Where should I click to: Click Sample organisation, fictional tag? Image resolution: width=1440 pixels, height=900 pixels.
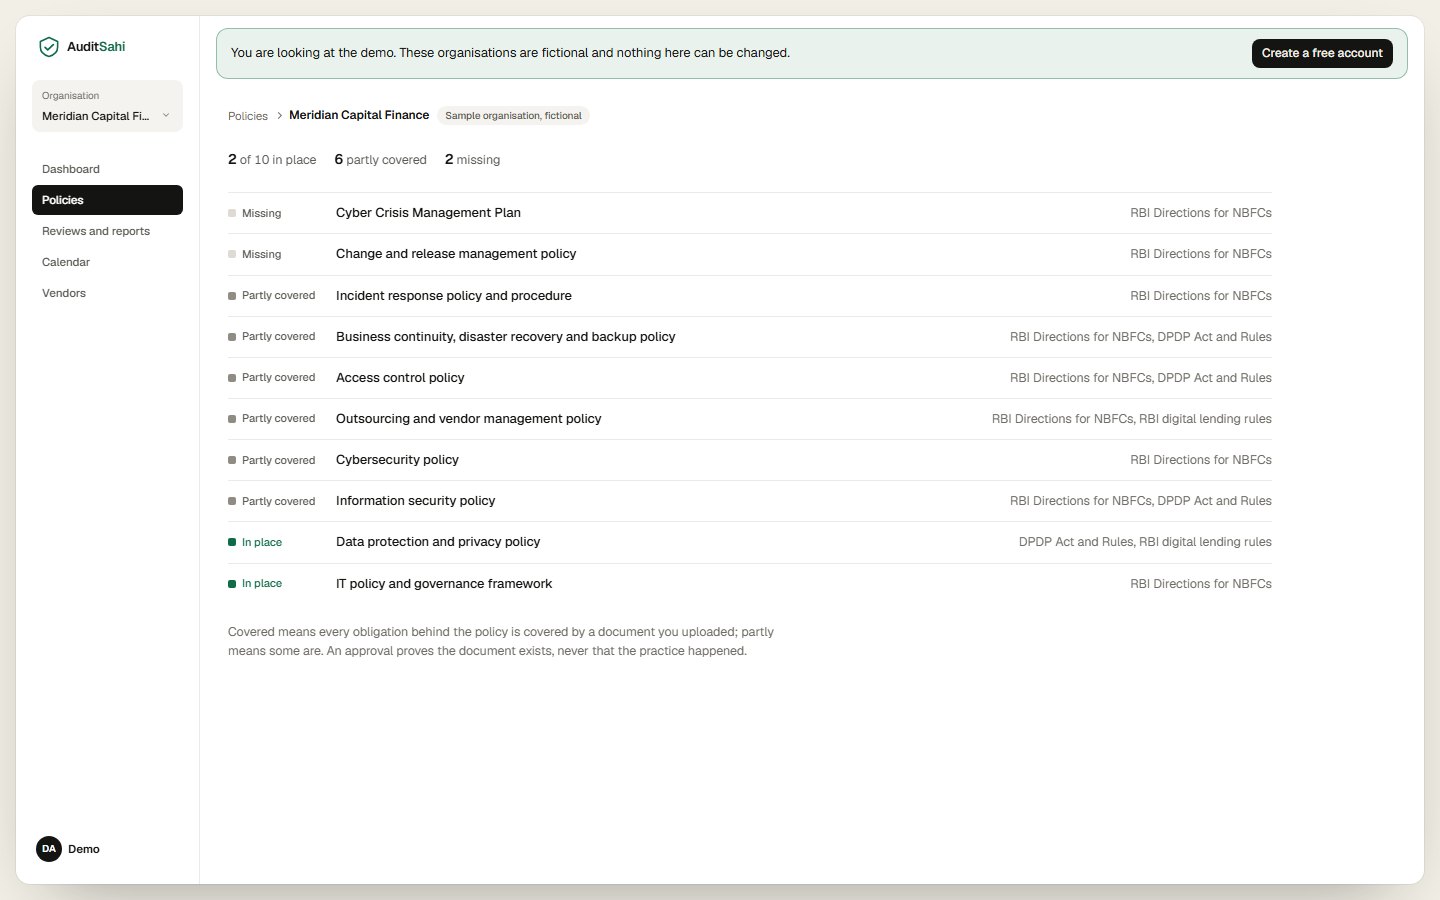click(x=513, y=116)
